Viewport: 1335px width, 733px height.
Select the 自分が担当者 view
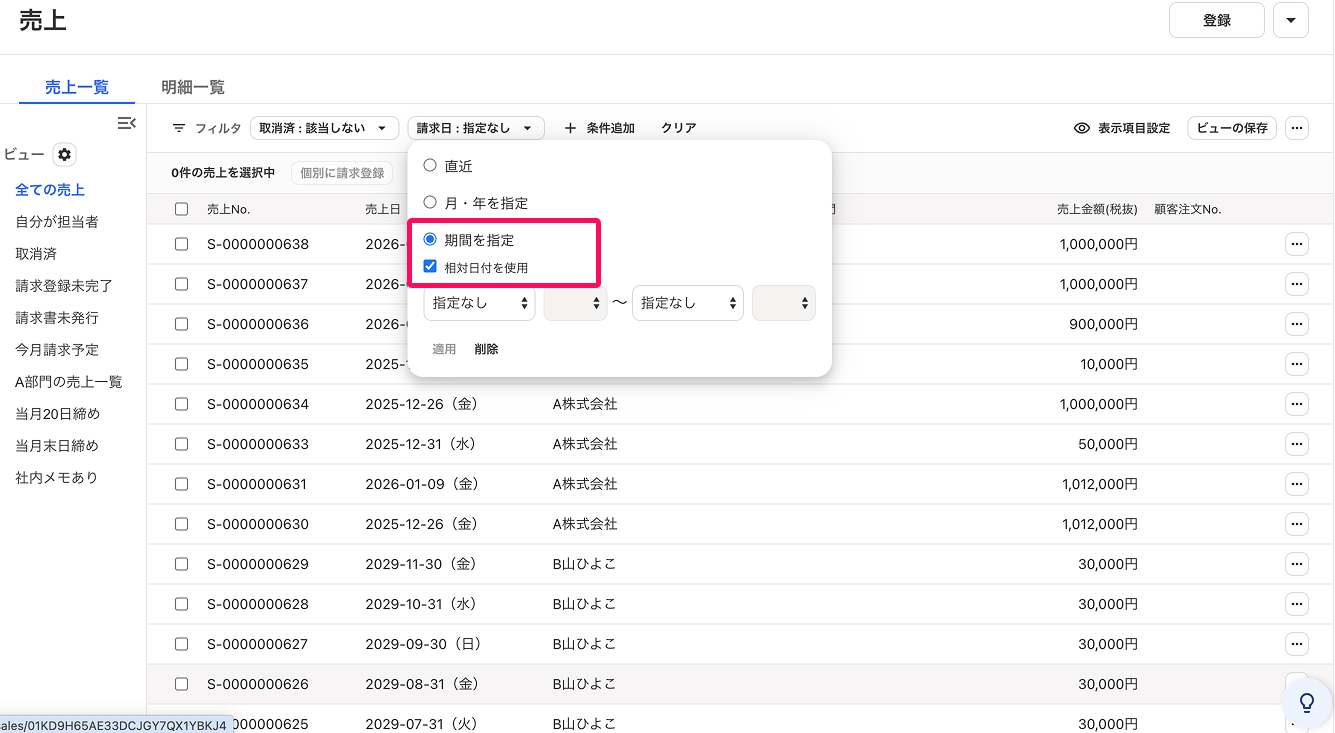pos(57,222)
